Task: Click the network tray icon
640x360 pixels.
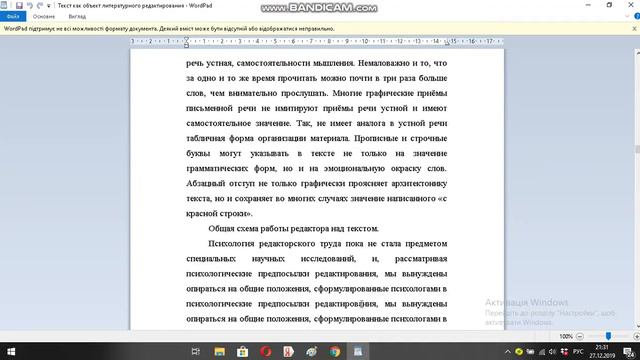Action: point(542,351)
